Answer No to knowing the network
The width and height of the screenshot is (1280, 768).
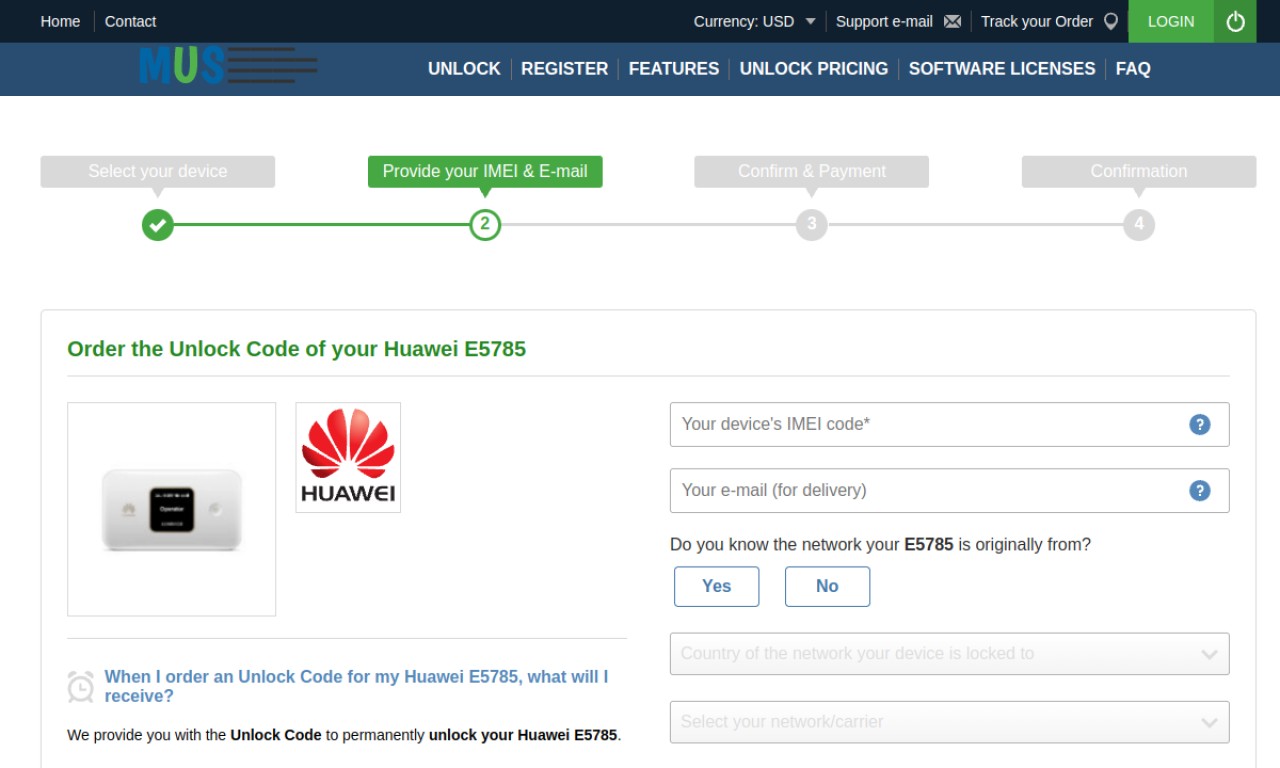pos(827,586)
